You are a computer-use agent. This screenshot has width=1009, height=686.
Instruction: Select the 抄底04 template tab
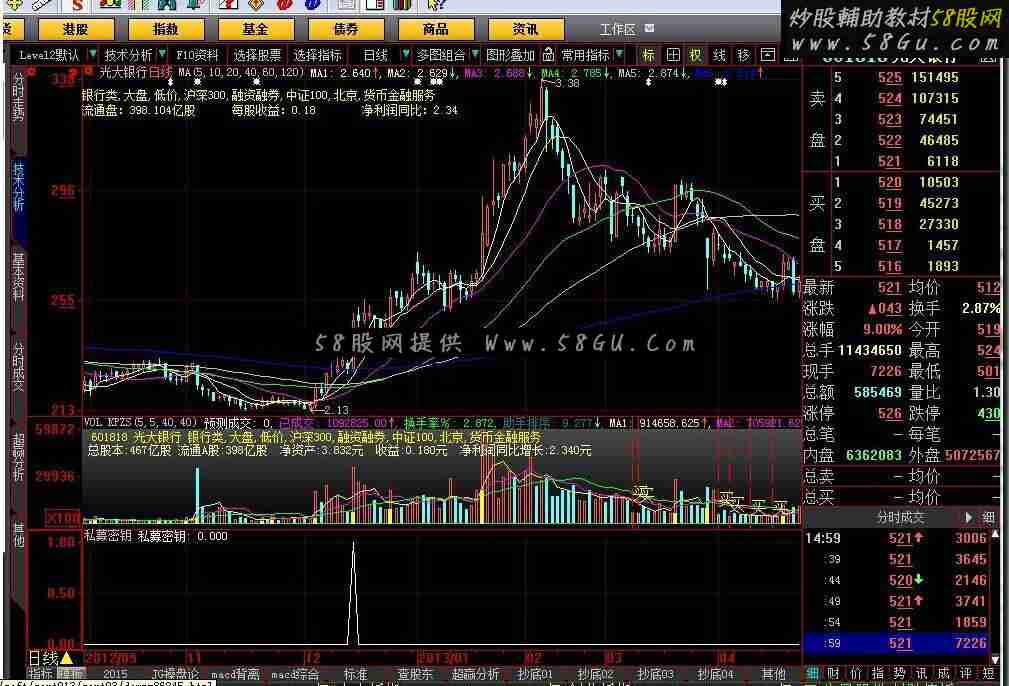[715, 674]
